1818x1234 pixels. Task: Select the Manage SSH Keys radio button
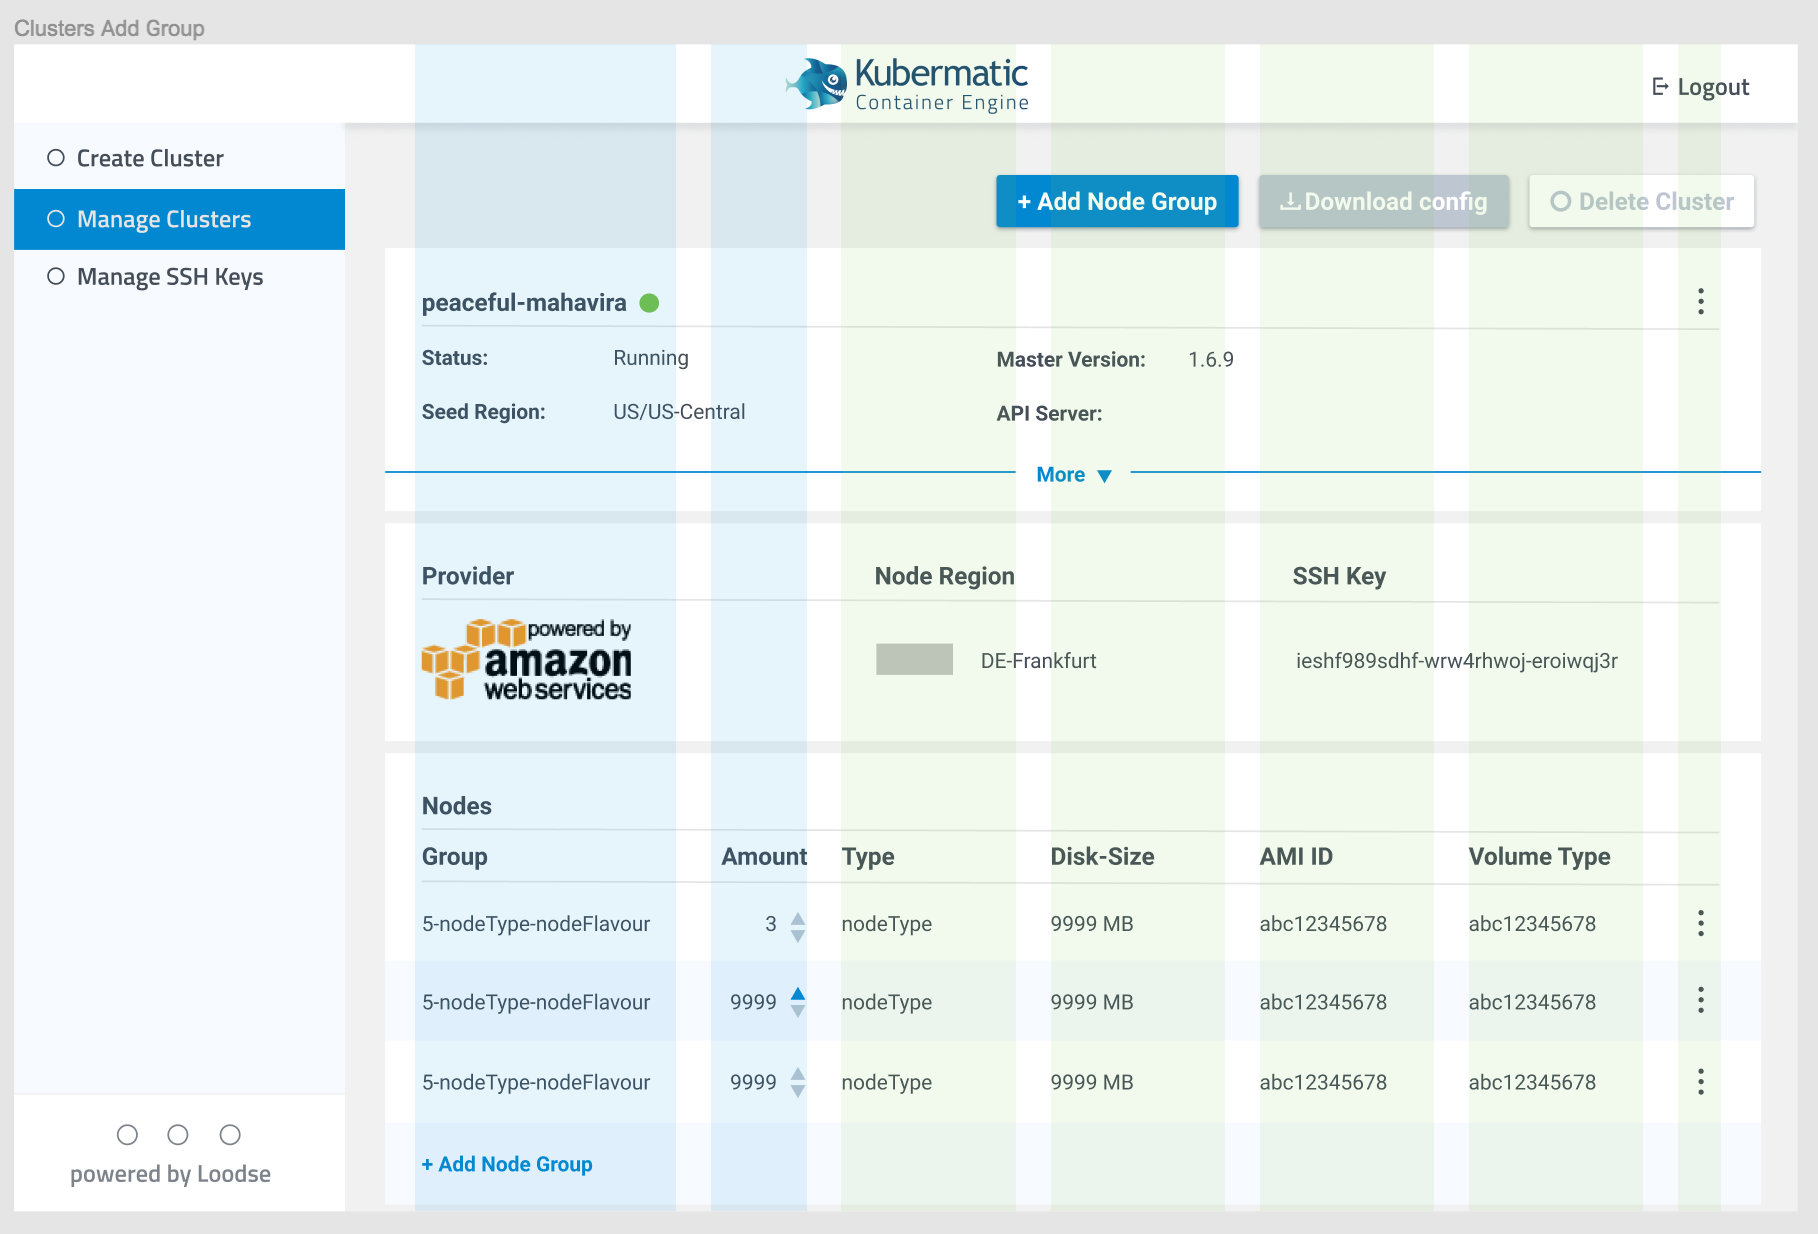tap(55, 276)
